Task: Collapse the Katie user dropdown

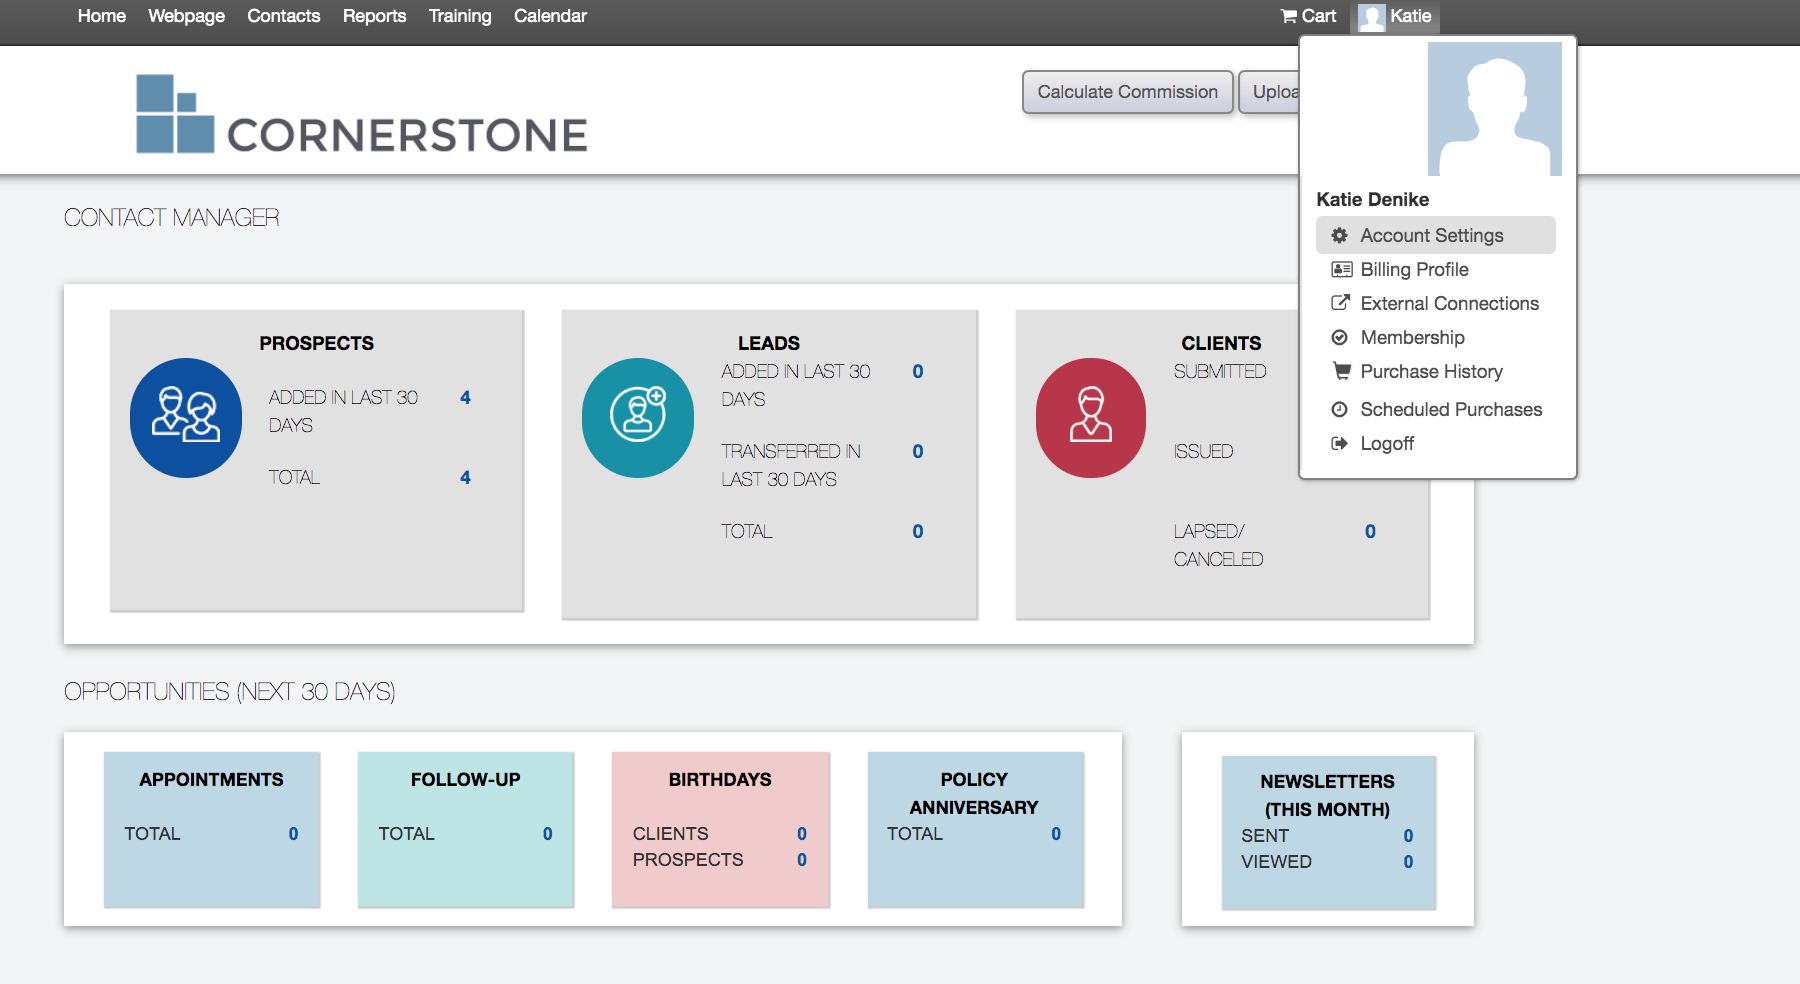Action: [x=1395, y=17]
